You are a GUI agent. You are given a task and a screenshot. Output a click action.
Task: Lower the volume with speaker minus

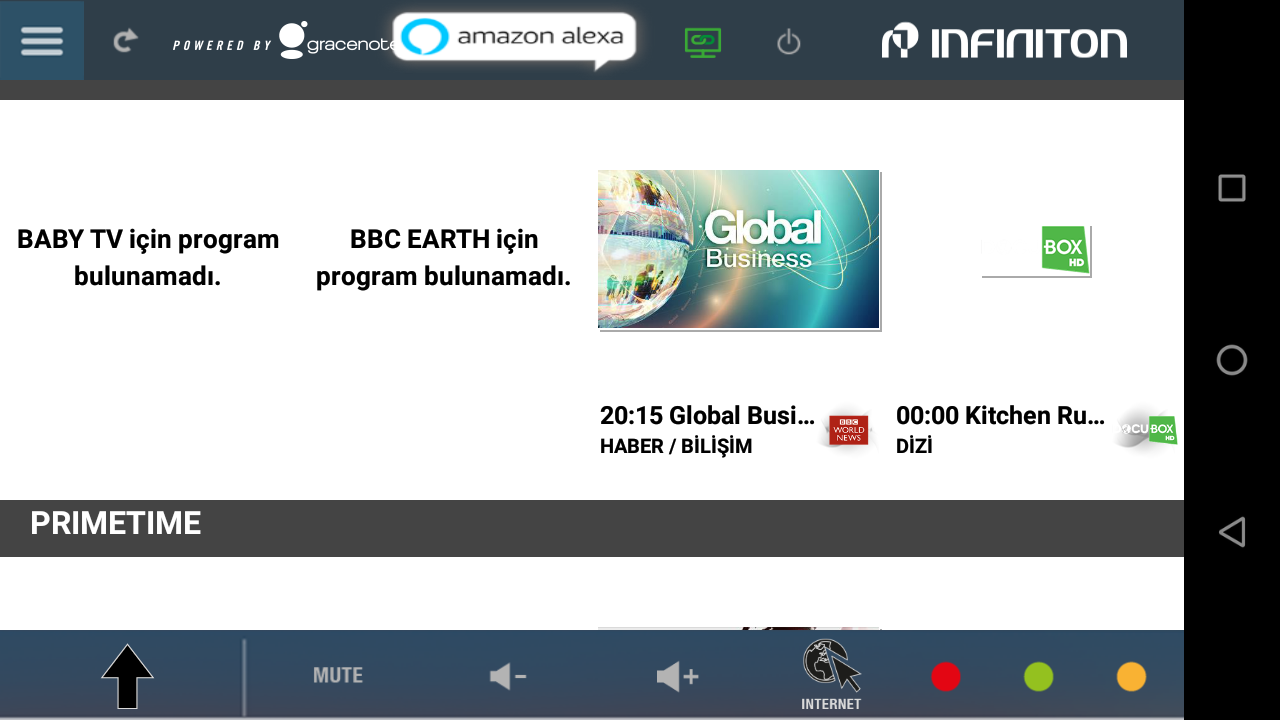click(508, 677)
